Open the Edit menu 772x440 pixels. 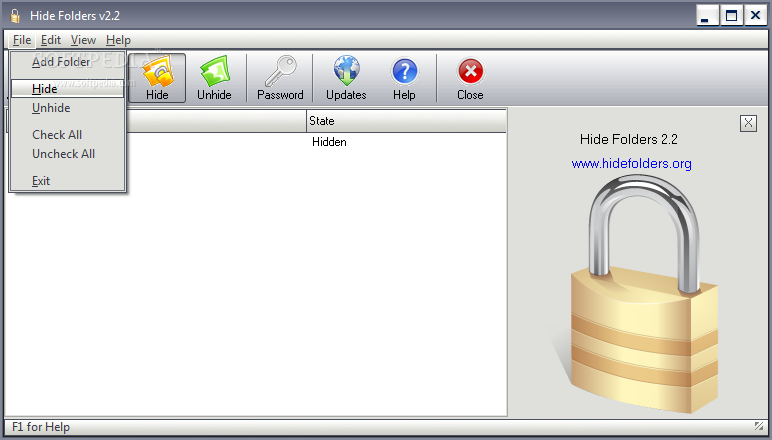coord(51,40)
